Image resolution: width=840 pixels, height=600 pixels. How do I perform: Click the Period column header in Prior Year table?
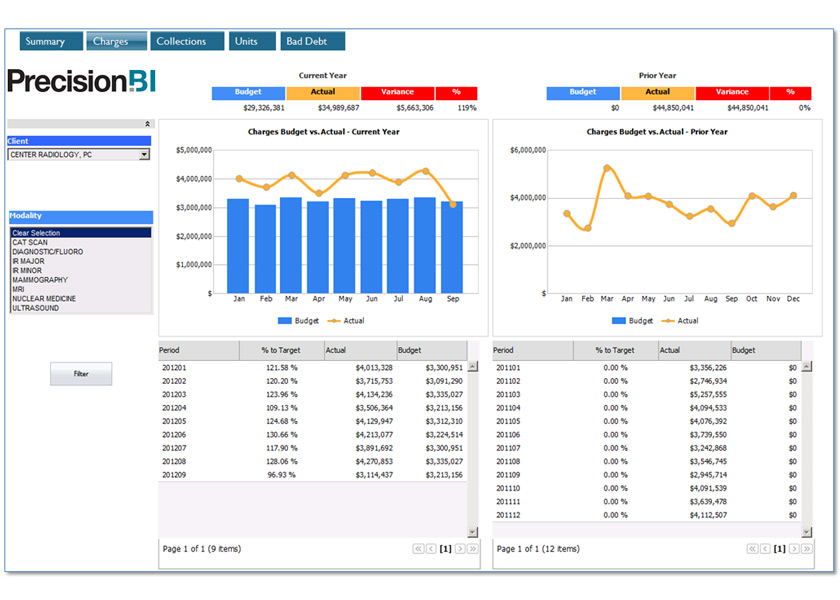point(532,351)
